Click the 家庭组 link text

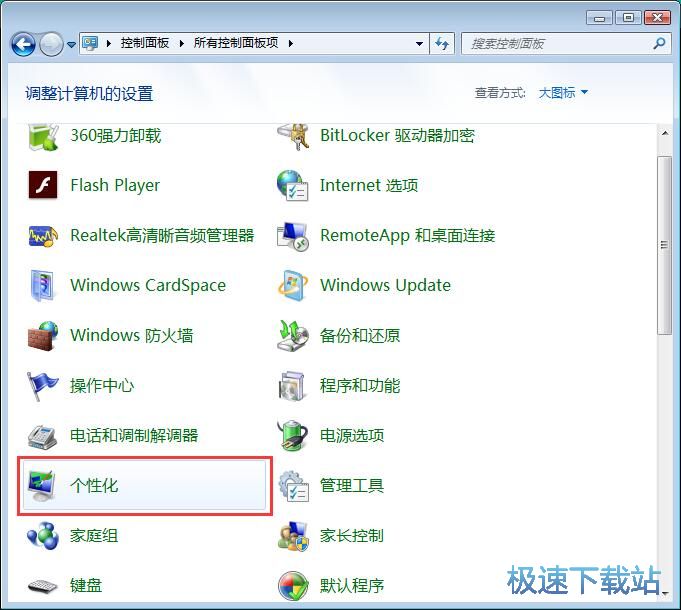click(94, 536)
